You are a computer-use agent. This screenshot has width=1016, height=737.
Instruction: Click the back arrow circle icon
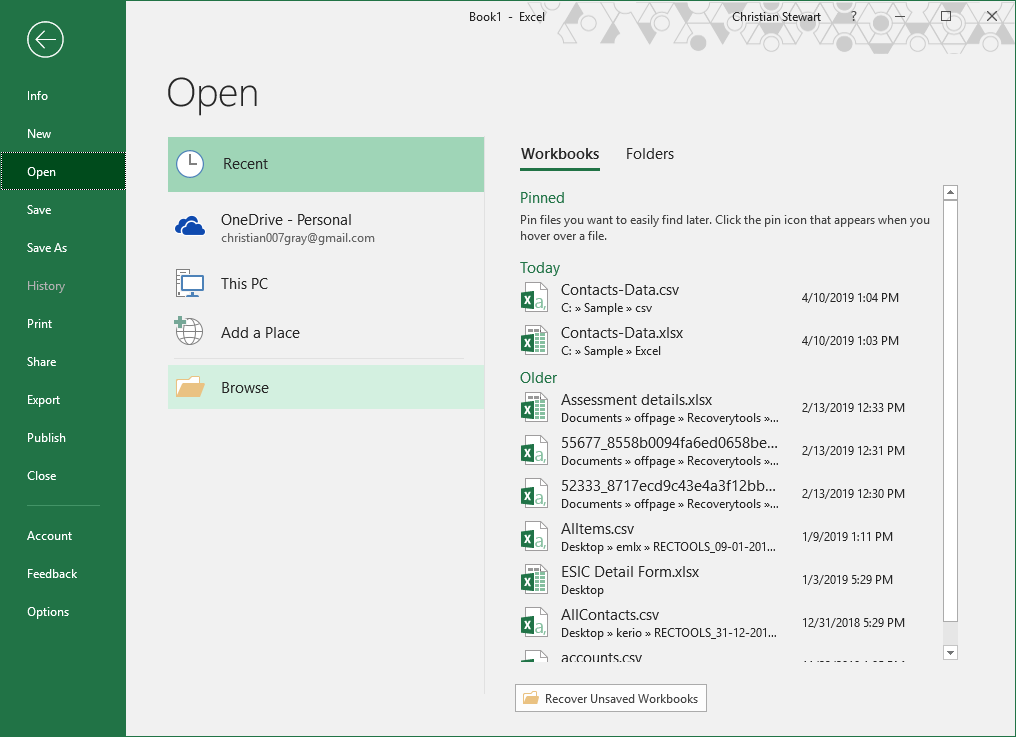pyautogui.click(x=45, y=40)
